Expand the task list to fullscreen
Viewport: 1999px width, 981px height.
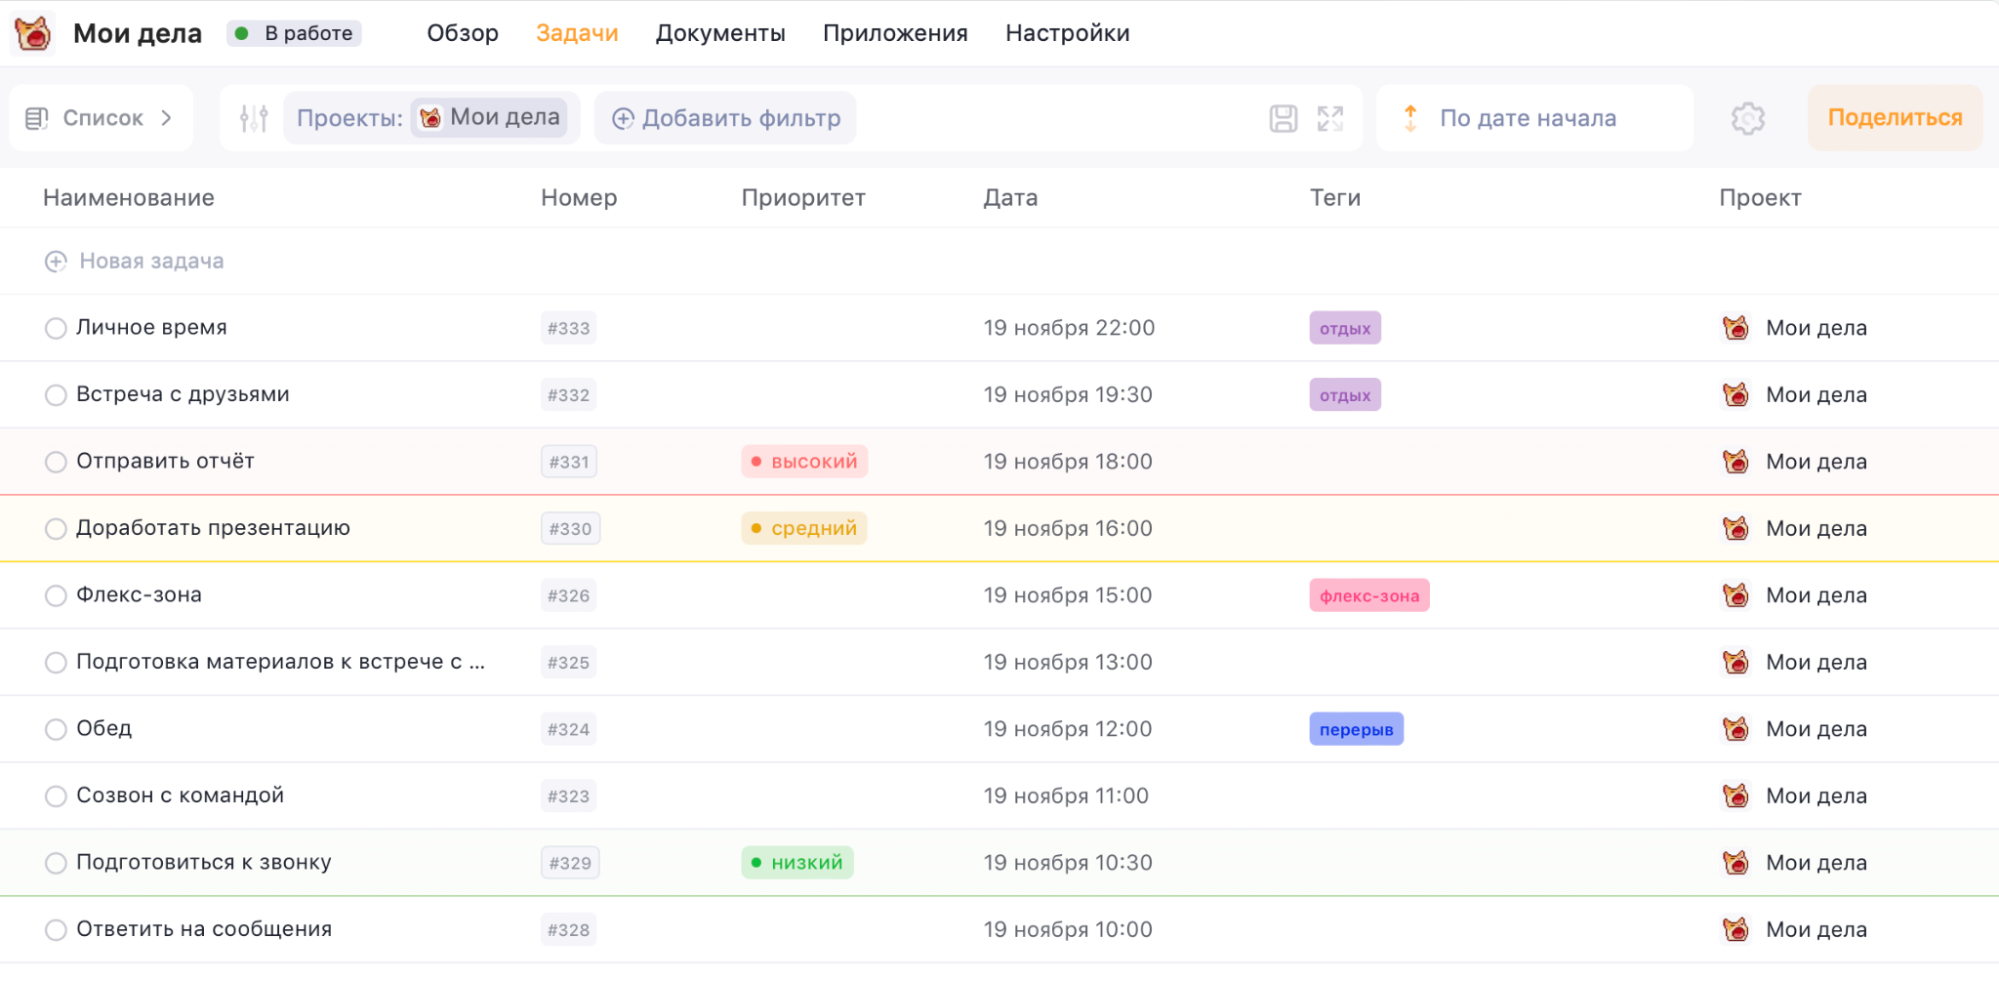1330,118
